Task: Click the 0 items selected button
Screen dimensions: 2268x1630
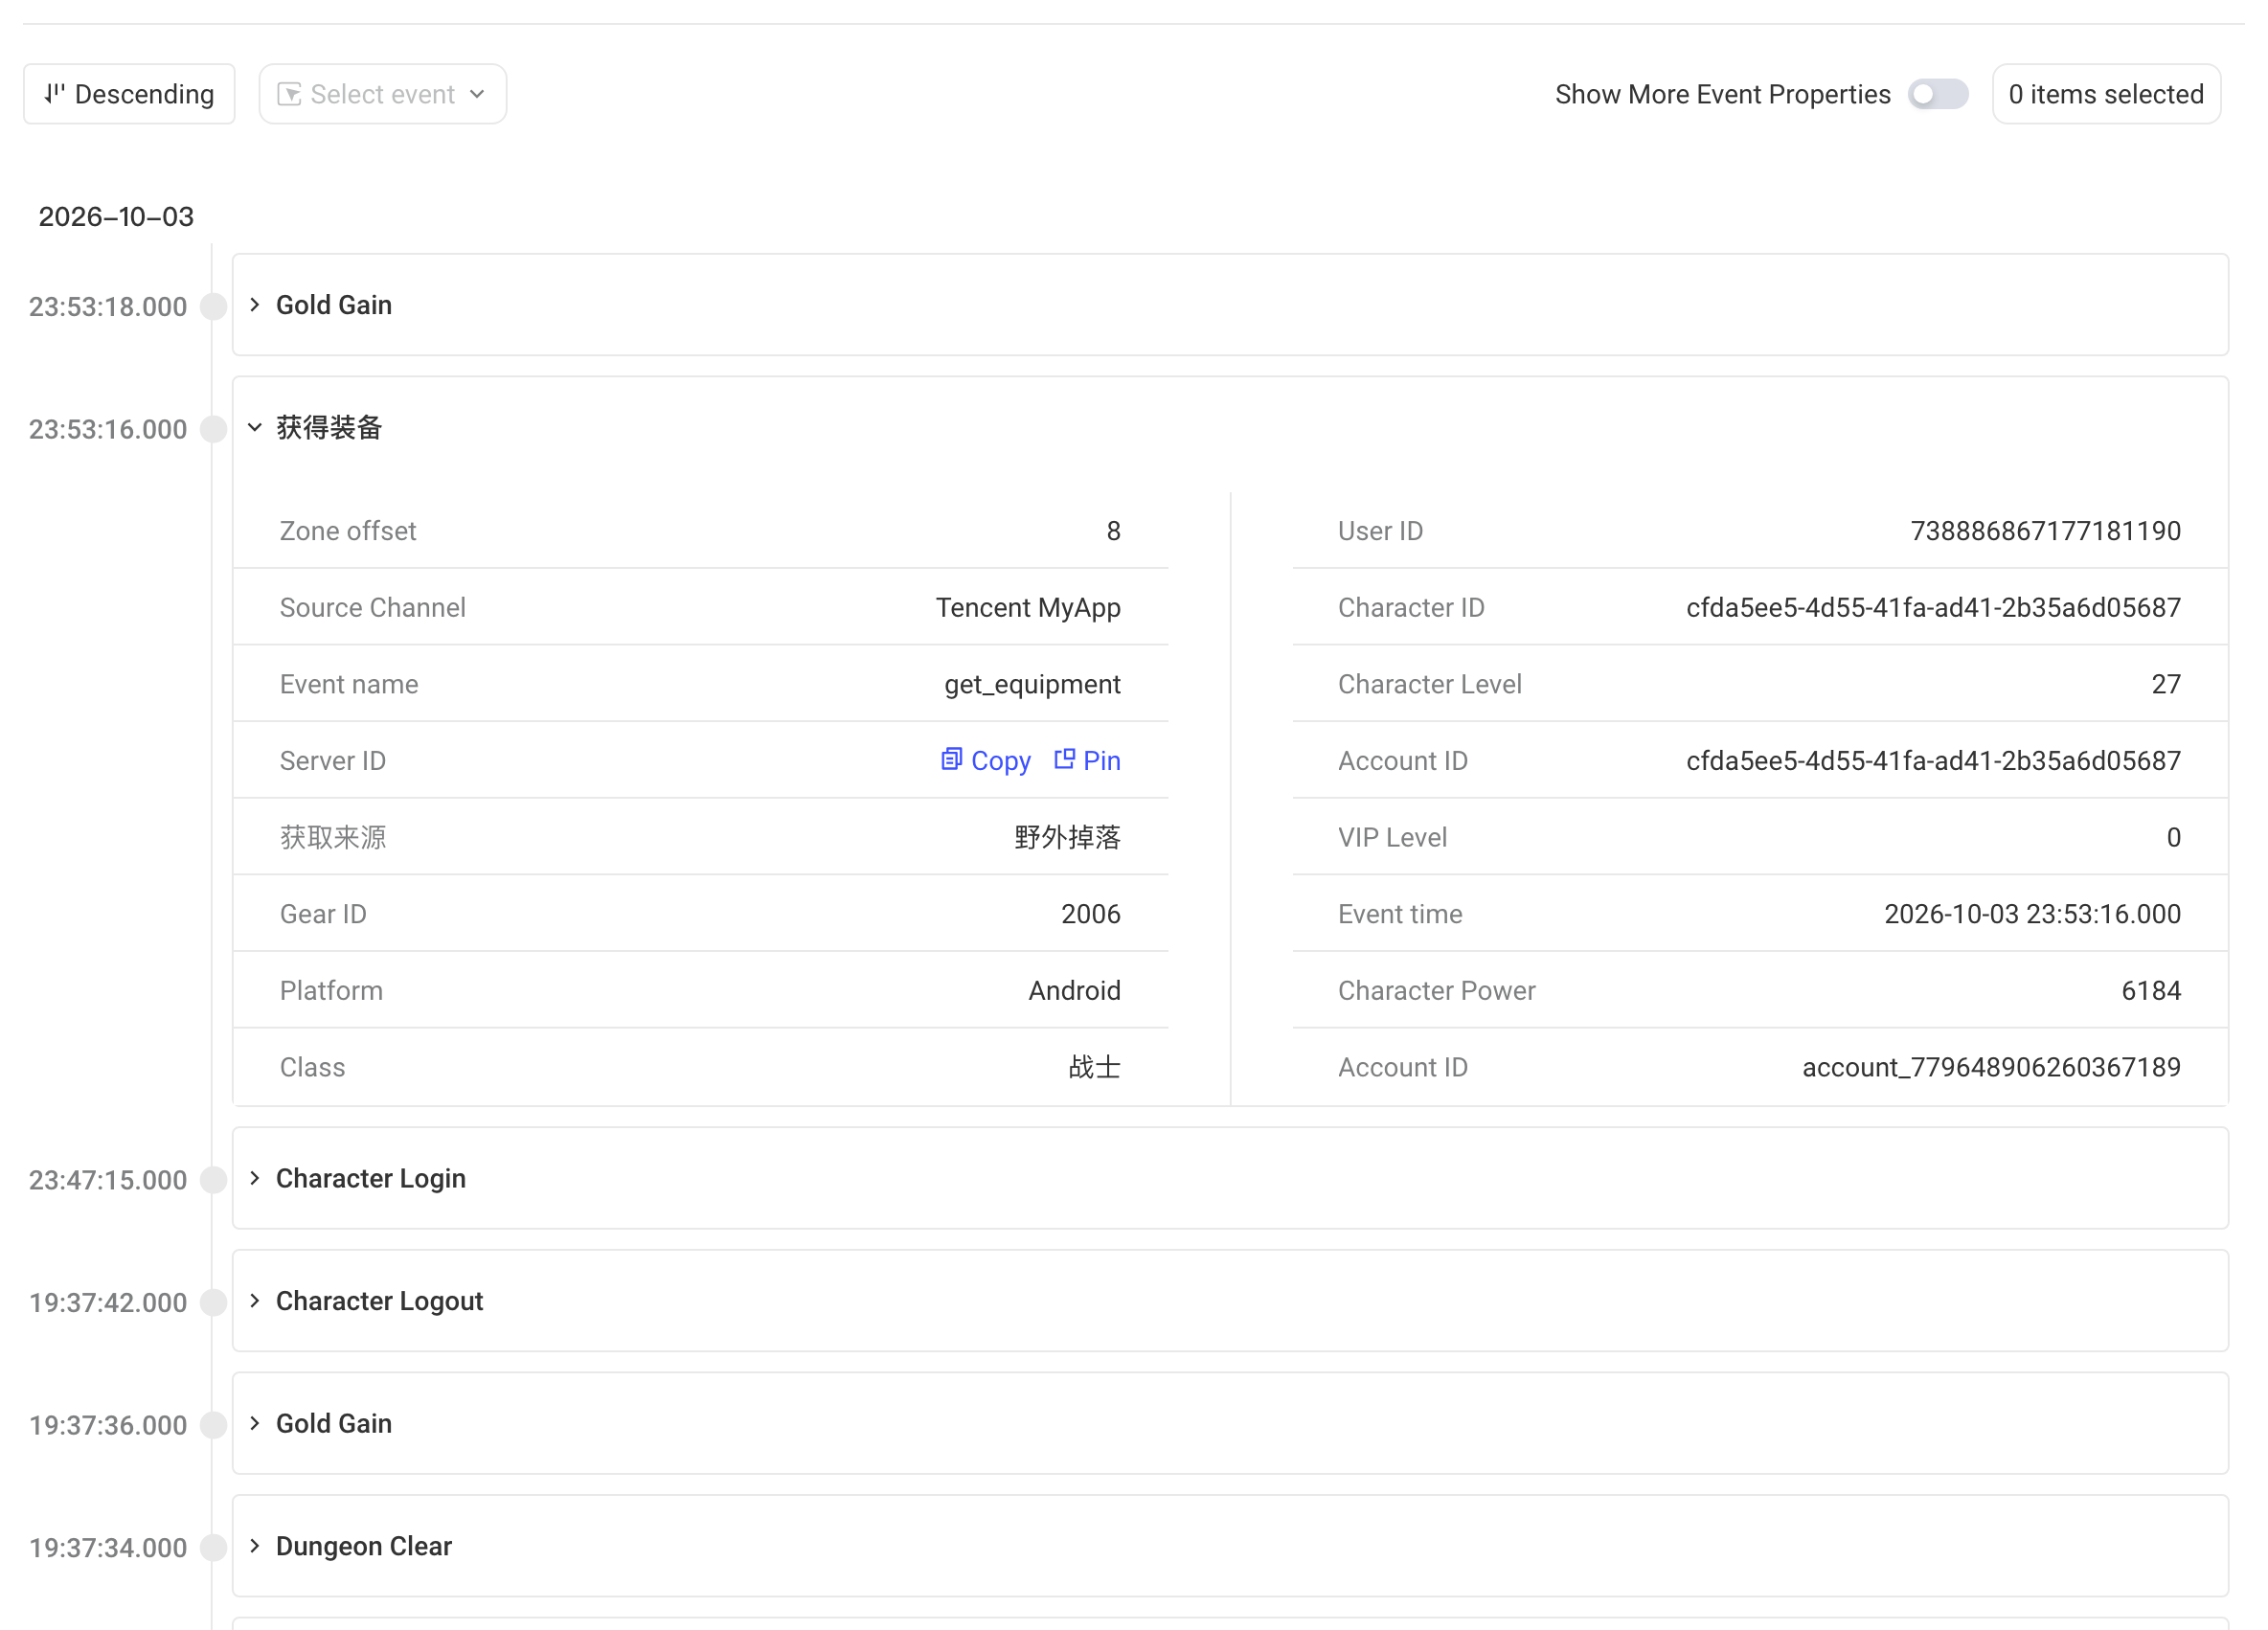Action: point(2106,94)
